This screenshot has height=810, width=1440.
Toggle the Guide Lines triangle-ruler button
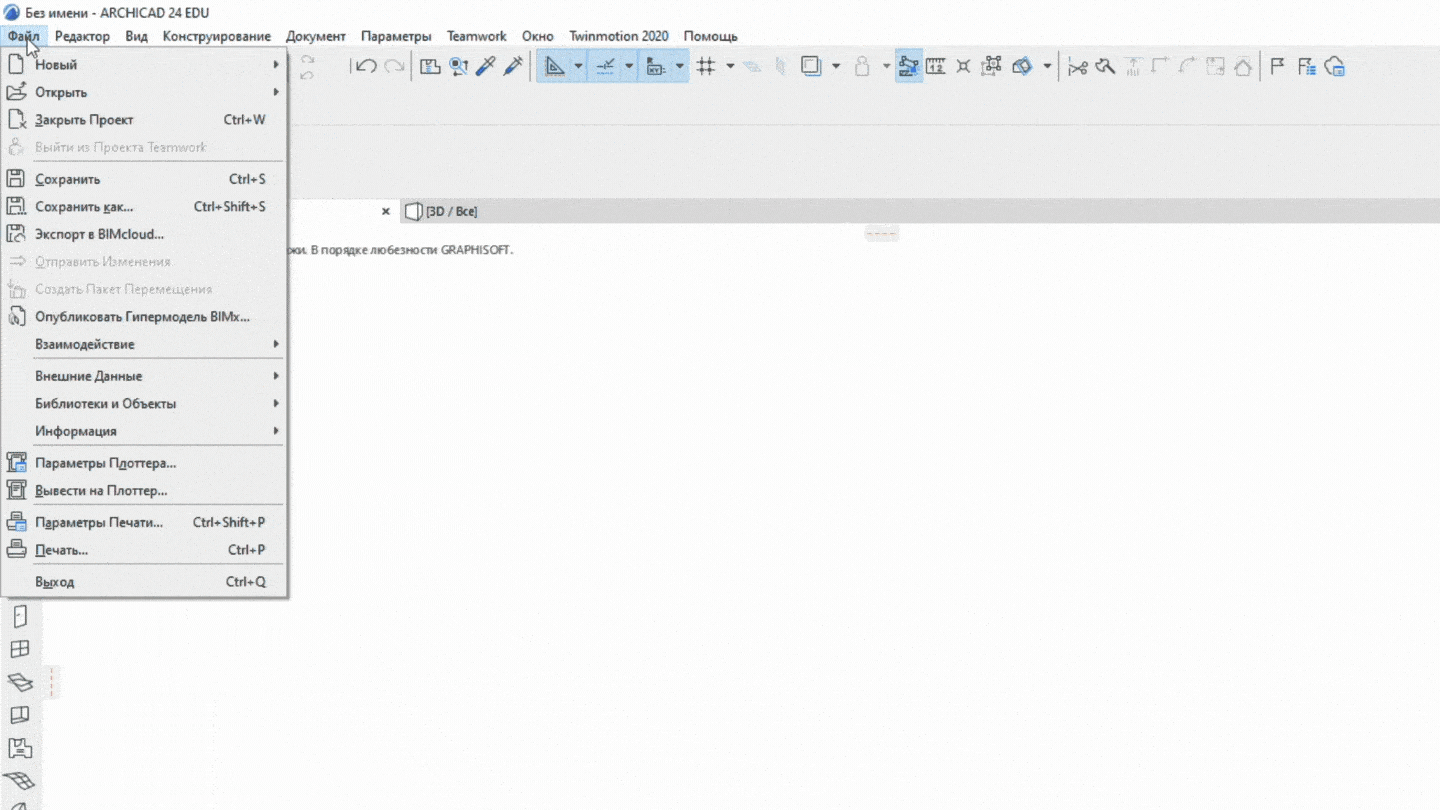[554, 67]
